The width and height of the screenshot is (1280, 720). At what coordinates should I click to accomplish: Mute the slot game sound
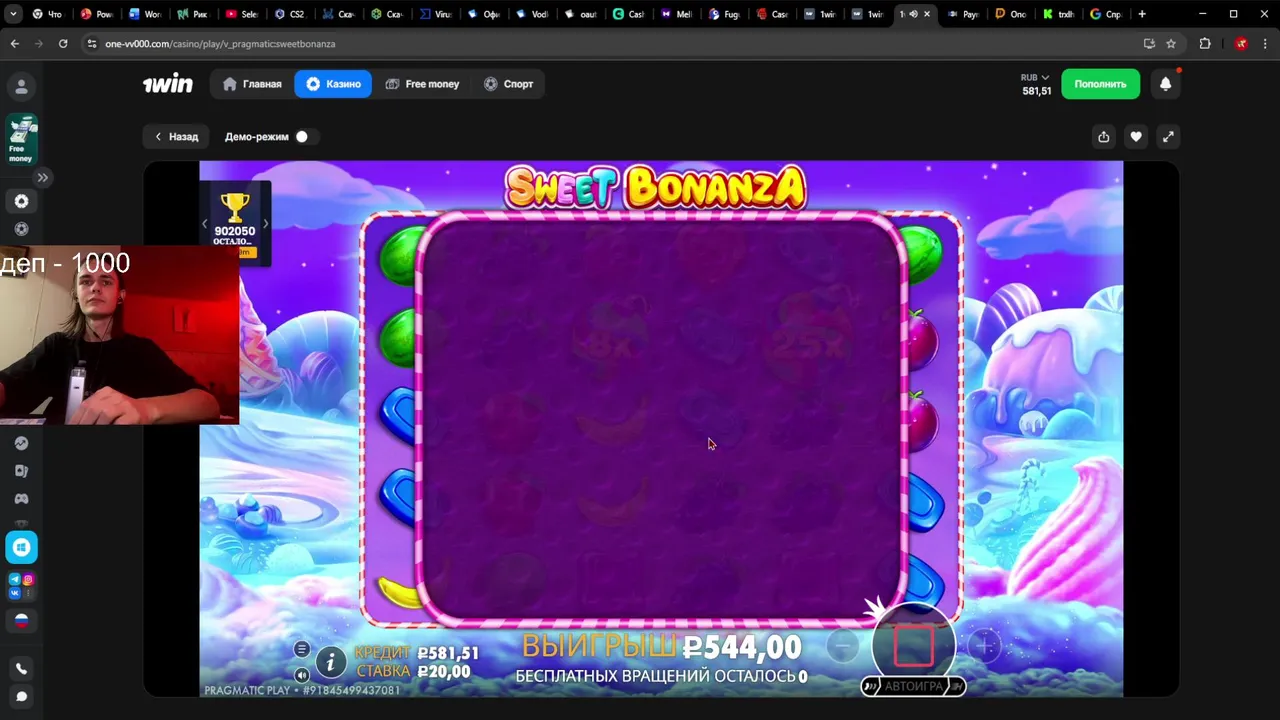pyautogui.click(x=302, y=675)
